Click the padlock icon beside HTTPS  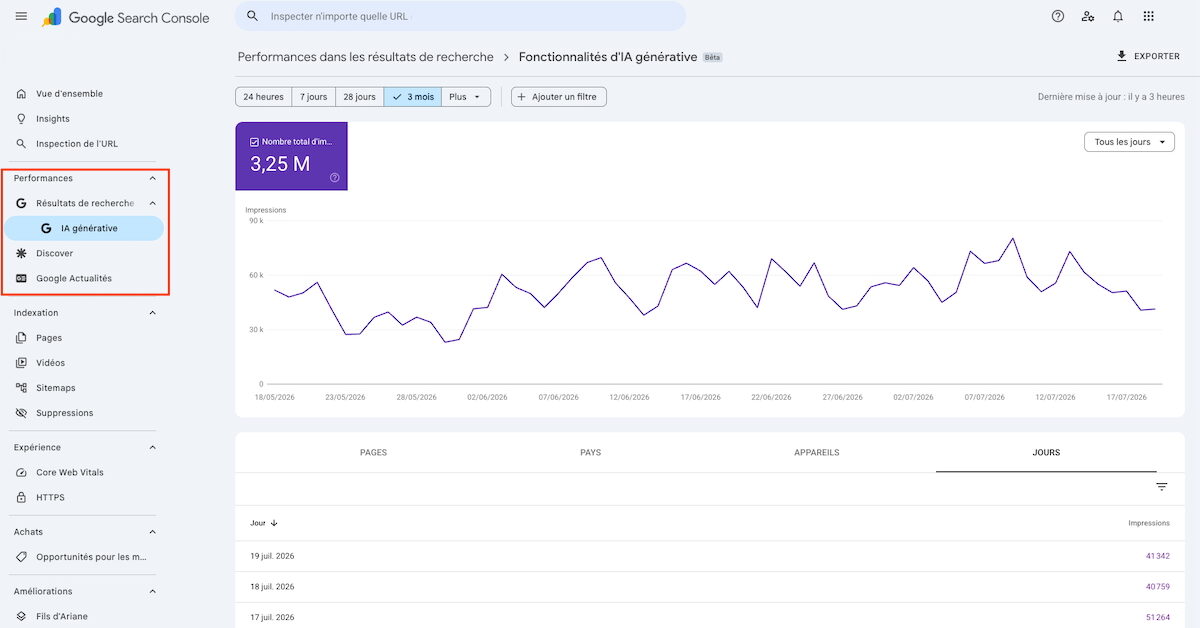point(21,497)
